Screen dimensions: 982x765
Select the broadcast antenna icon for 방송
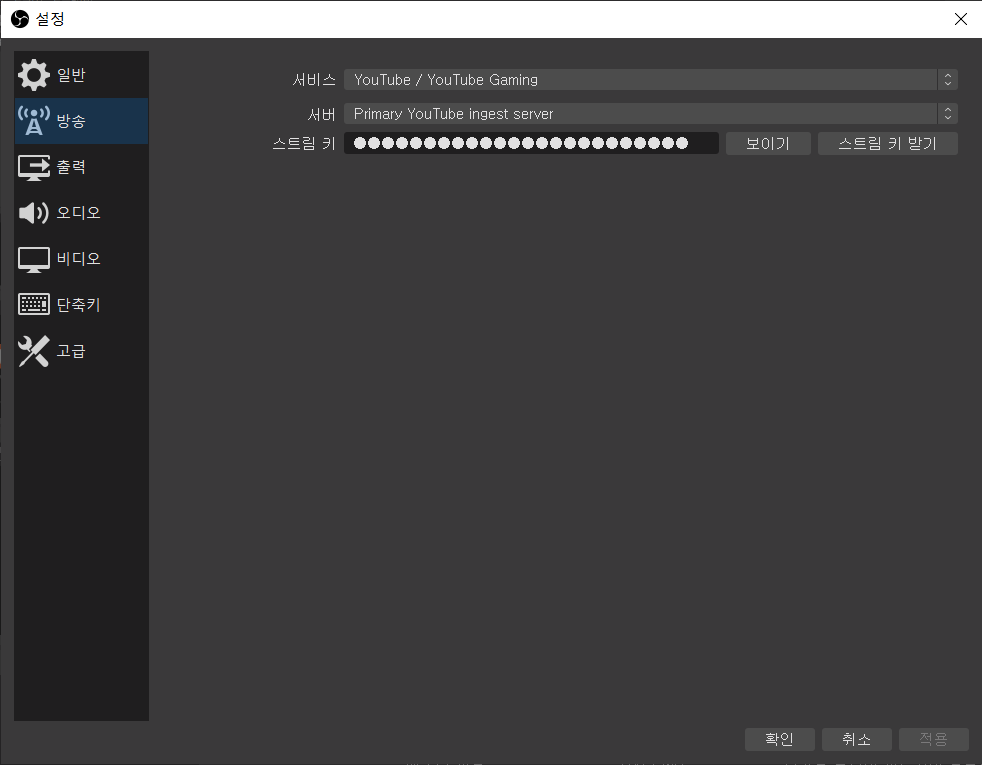pos(33,121)
